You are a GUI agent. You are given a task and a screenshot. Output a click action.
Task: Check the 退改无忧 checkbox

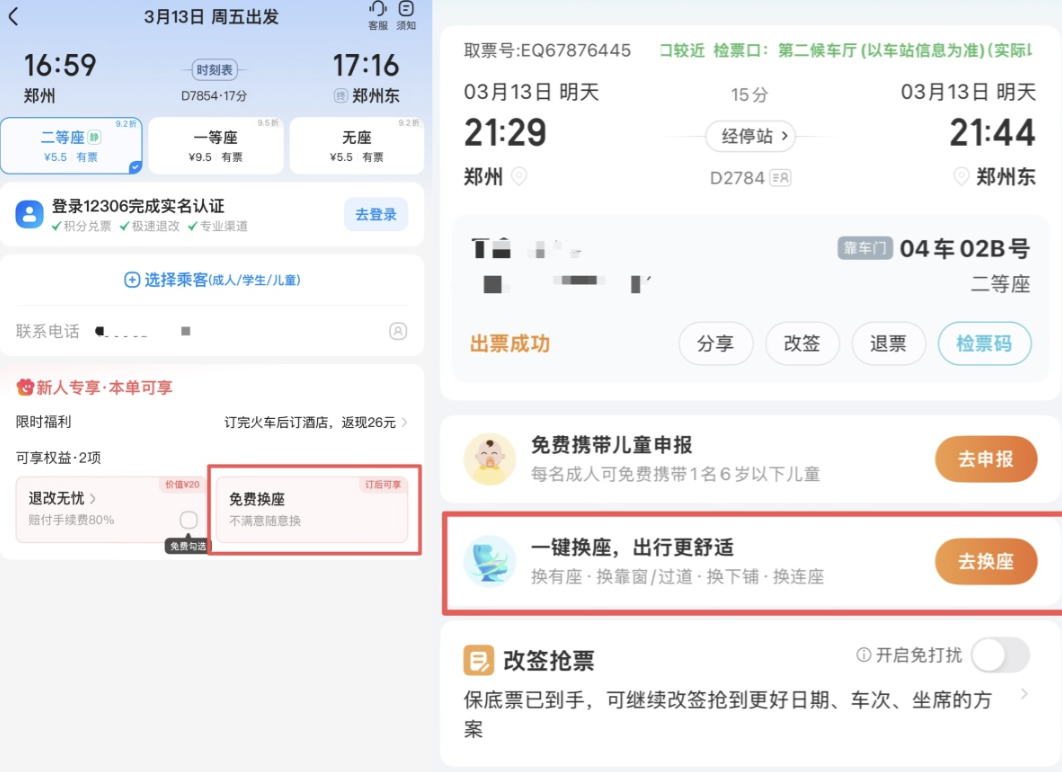[188, 520]
